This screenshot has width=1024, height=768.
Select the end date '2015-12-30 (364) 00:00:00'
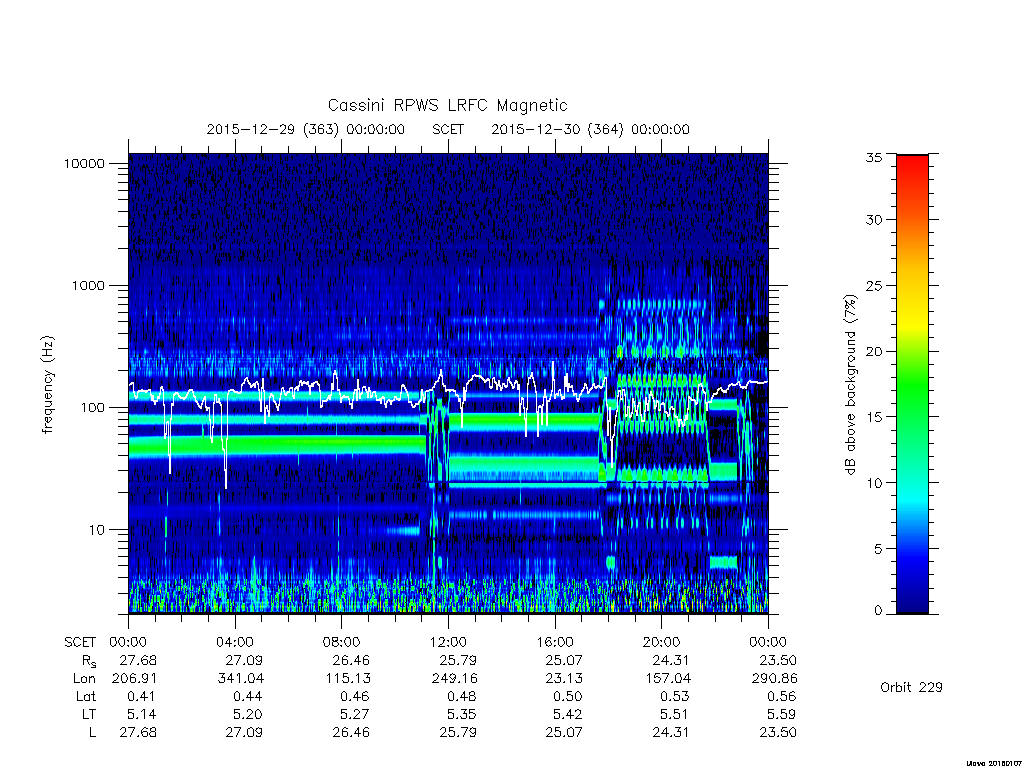[x=590, y=129]
